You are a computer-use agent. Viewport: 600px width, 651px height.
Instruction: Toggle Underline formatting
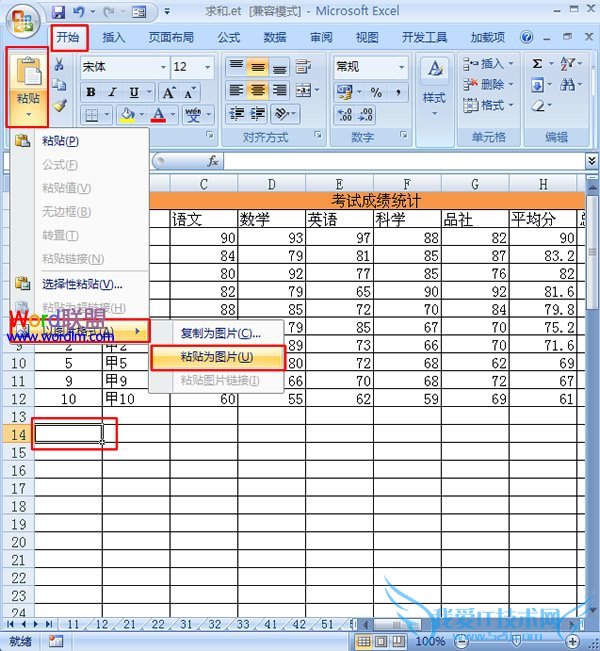tap(134, 92)
